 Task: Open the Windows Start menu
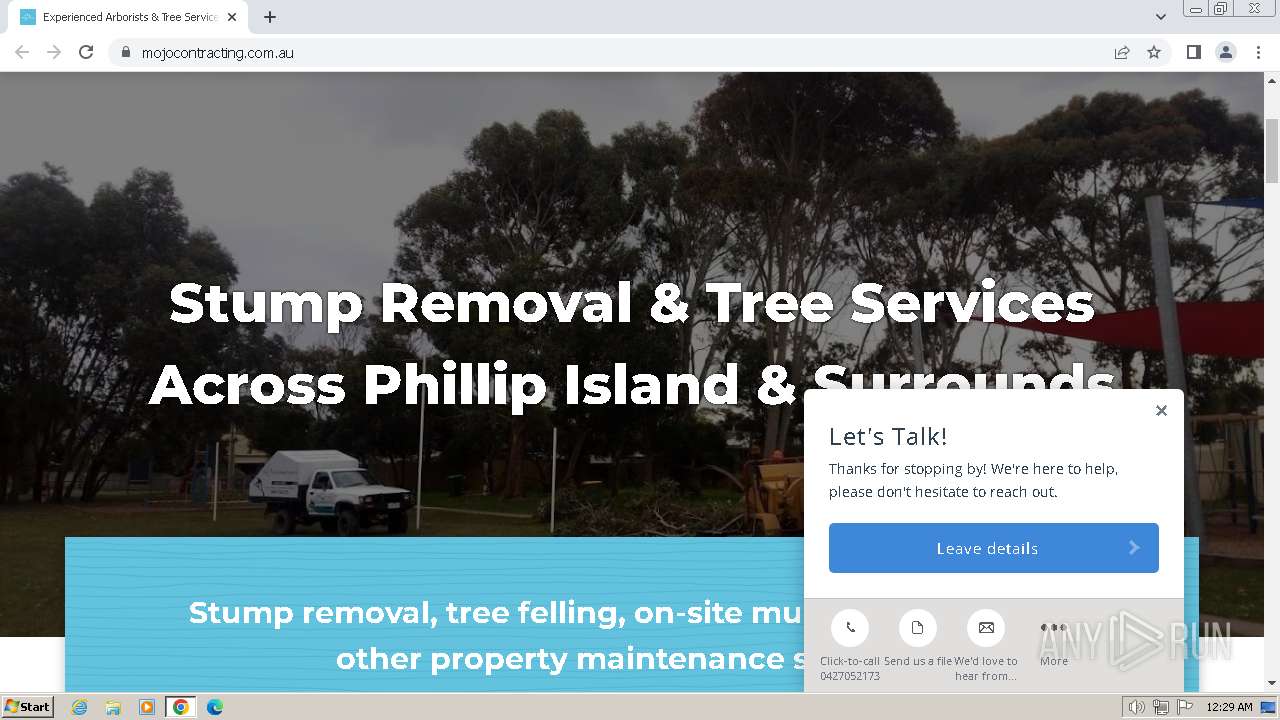27,706
